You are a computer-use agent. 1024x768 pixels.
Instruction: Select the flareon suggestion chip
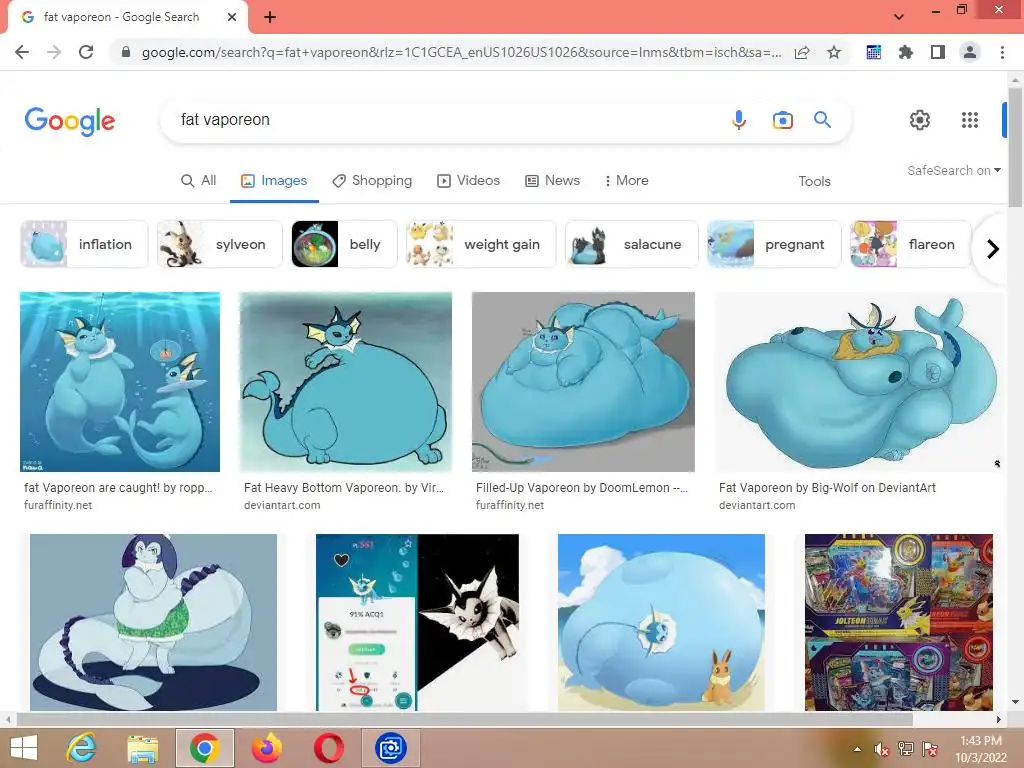[910, 244]
